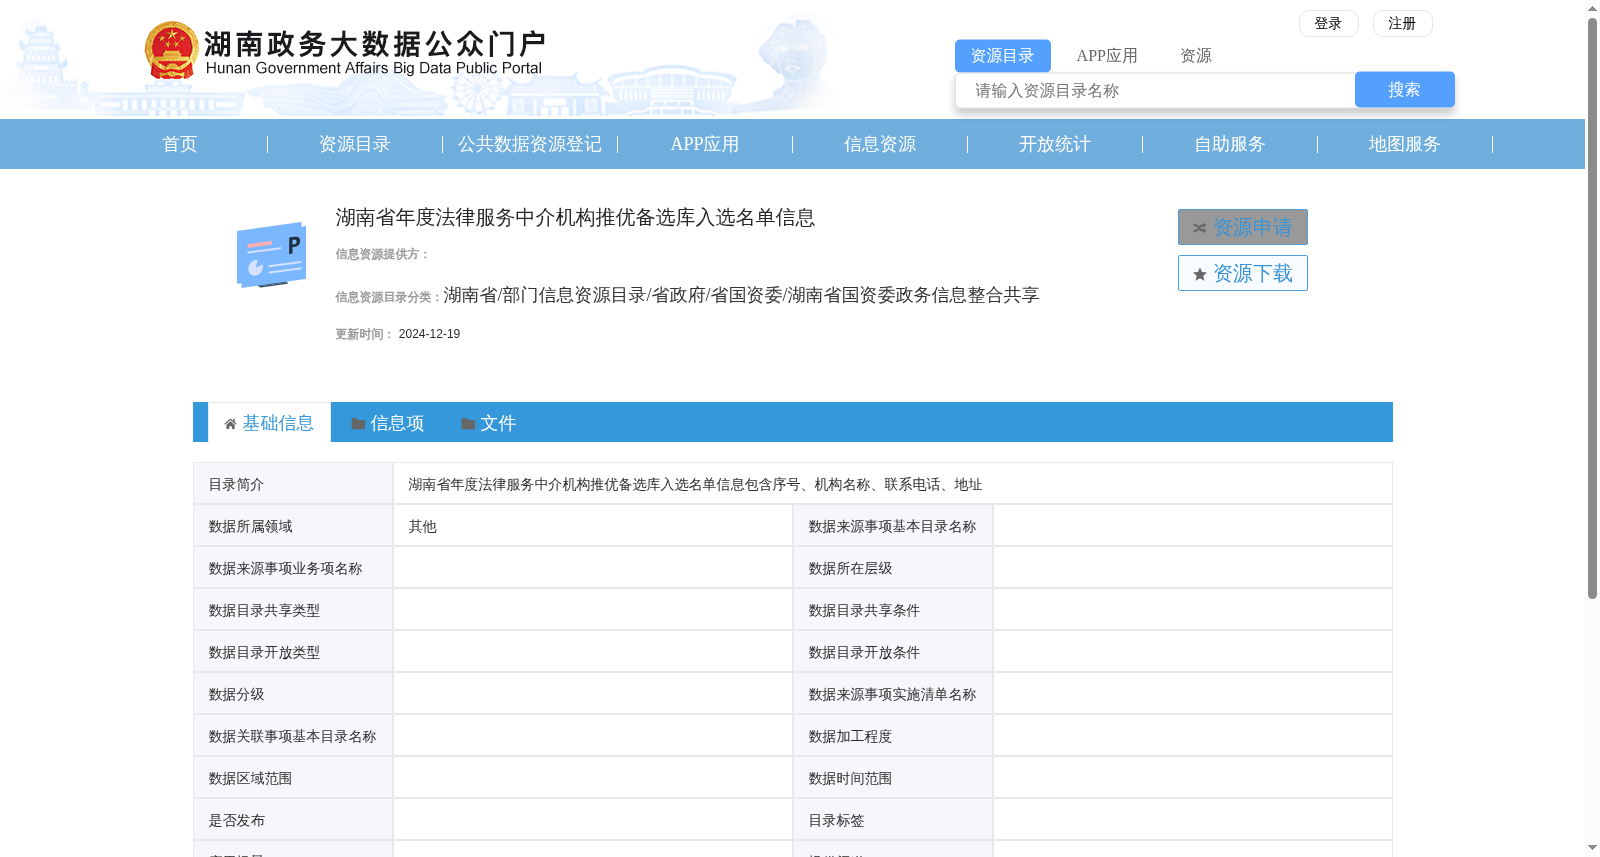Click the 搜索 search button
1600x857 pixels.
pos(1404,89)
